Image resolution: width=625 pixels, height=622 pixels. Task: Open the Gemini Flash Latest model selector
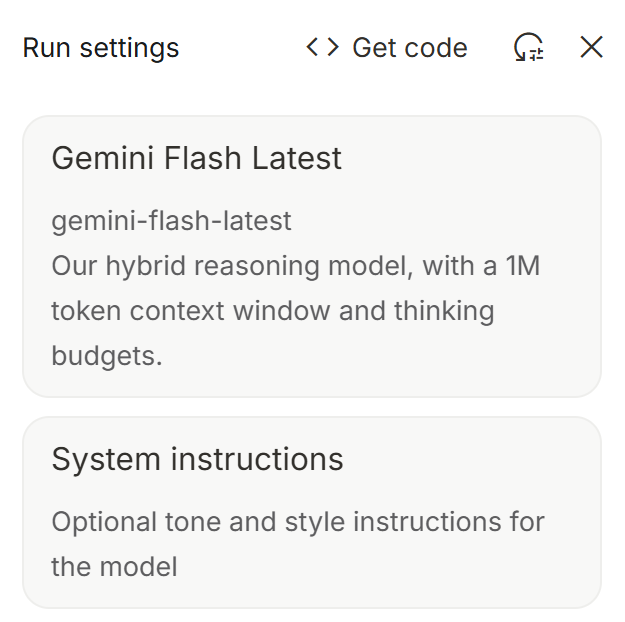(311, 256)
